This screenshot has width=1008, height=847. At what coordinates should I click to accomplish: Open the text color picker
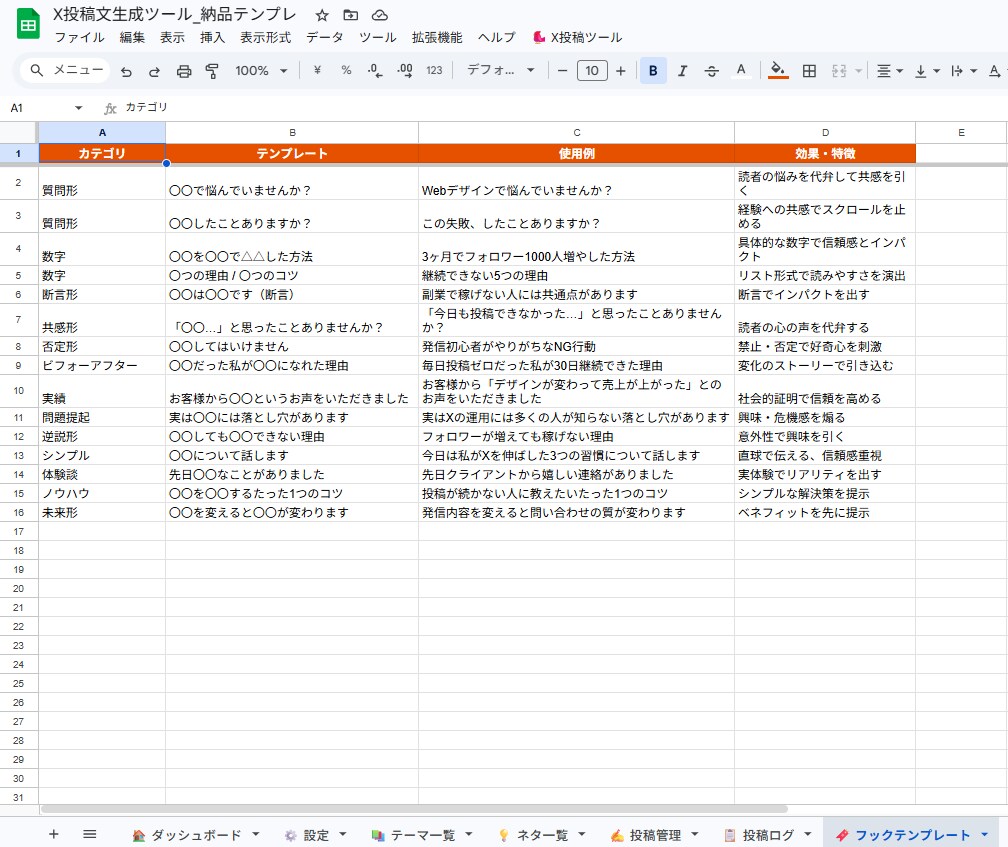point(741,70)
